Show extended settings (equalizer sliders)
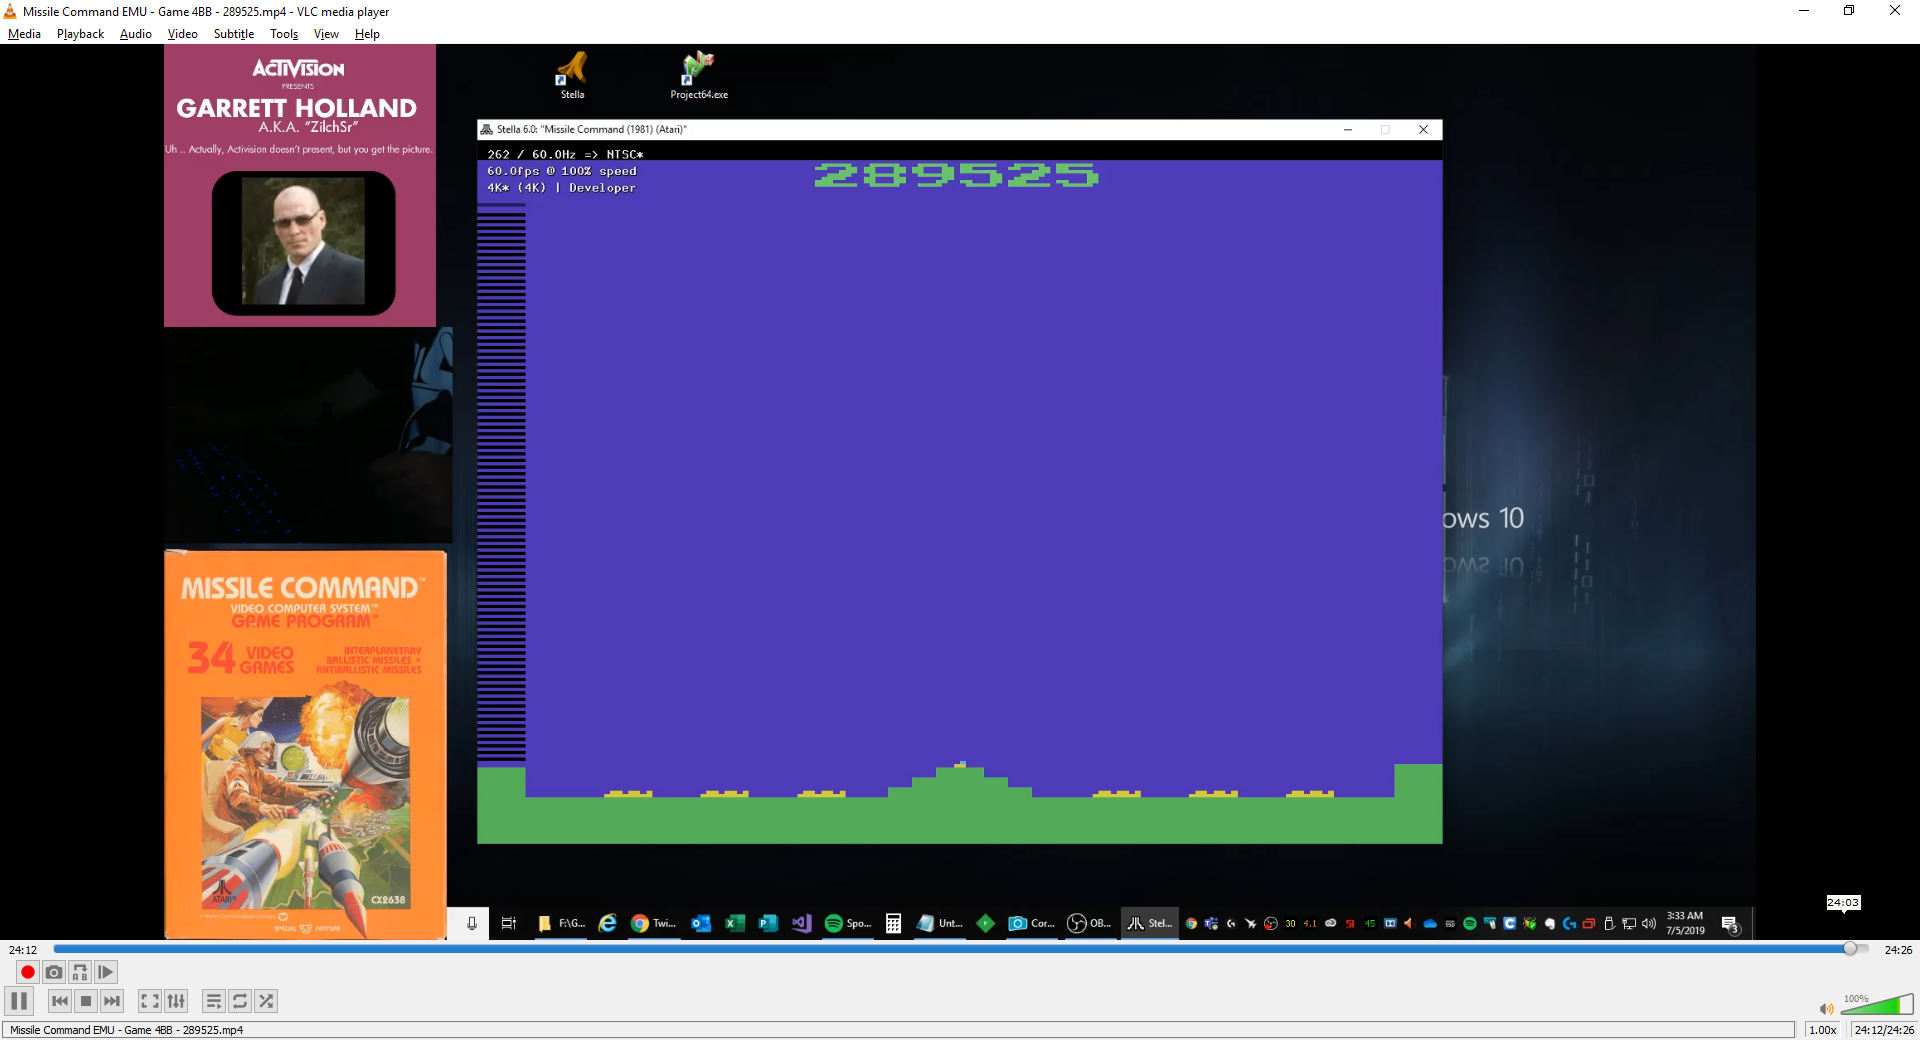This screenshot has width=1920, height=1040. pyautogui.click(x=176, y=1001)
